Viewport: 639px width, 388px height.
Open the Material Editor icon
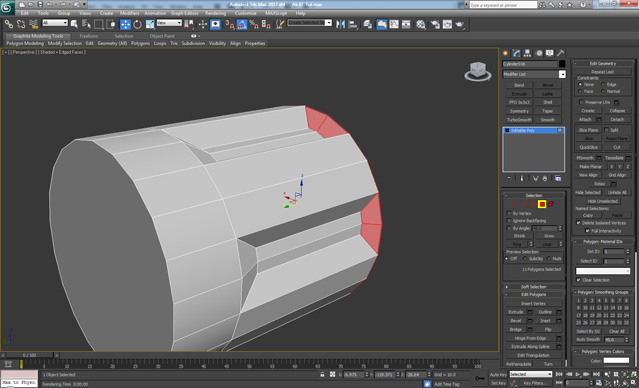(421, 24)
